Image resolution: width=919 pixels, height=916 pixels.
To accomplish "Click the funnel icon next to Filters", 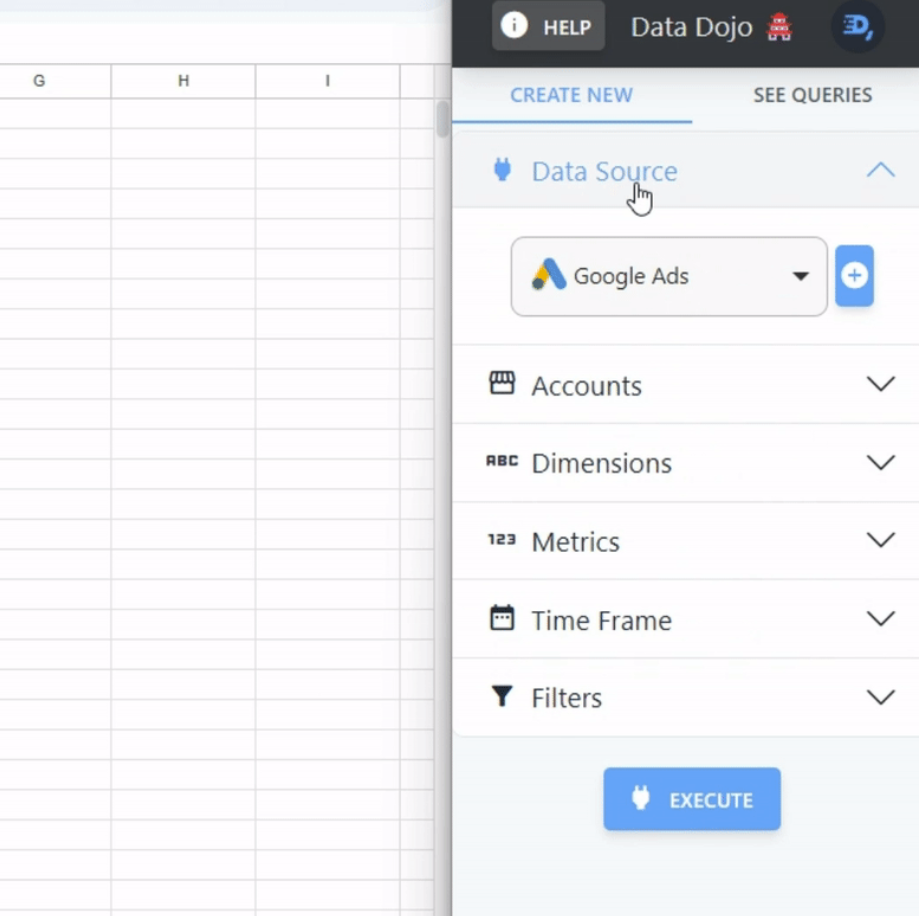I will [x=502, y=696].
